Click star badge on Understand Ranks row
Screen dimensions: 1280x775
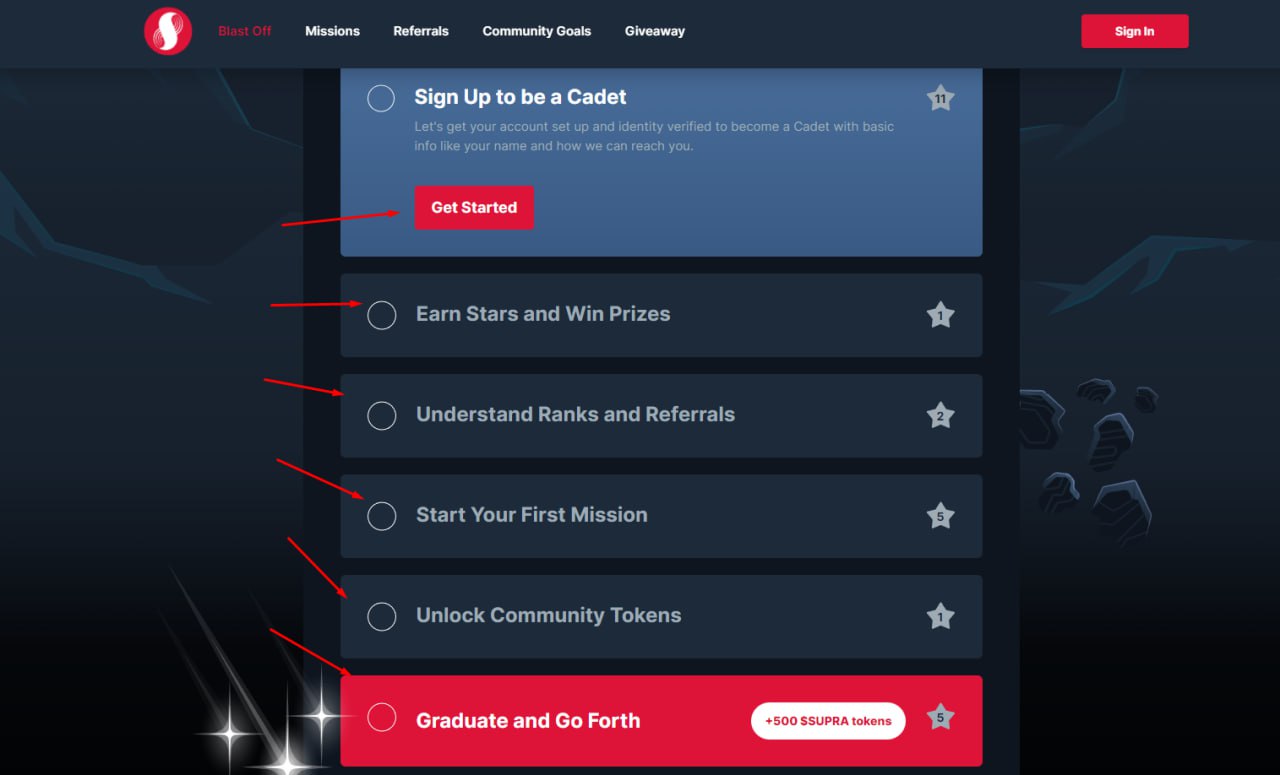[940, 416]
